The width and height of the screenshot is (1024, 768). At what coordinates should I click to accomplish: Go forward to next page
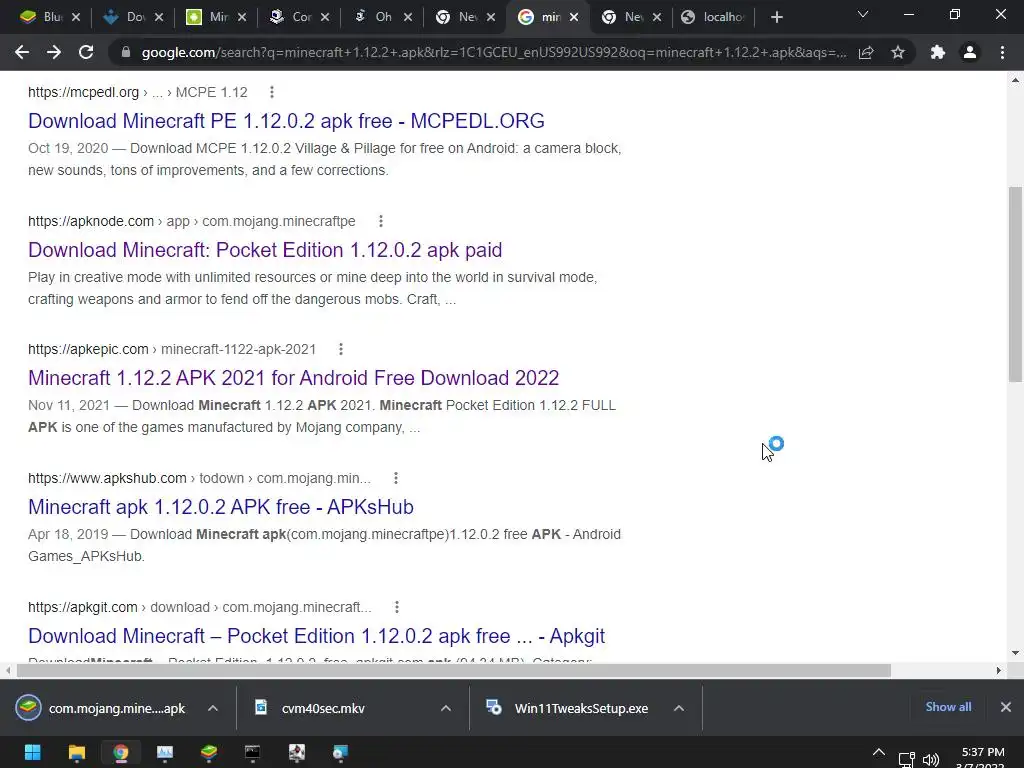(54, 52)
